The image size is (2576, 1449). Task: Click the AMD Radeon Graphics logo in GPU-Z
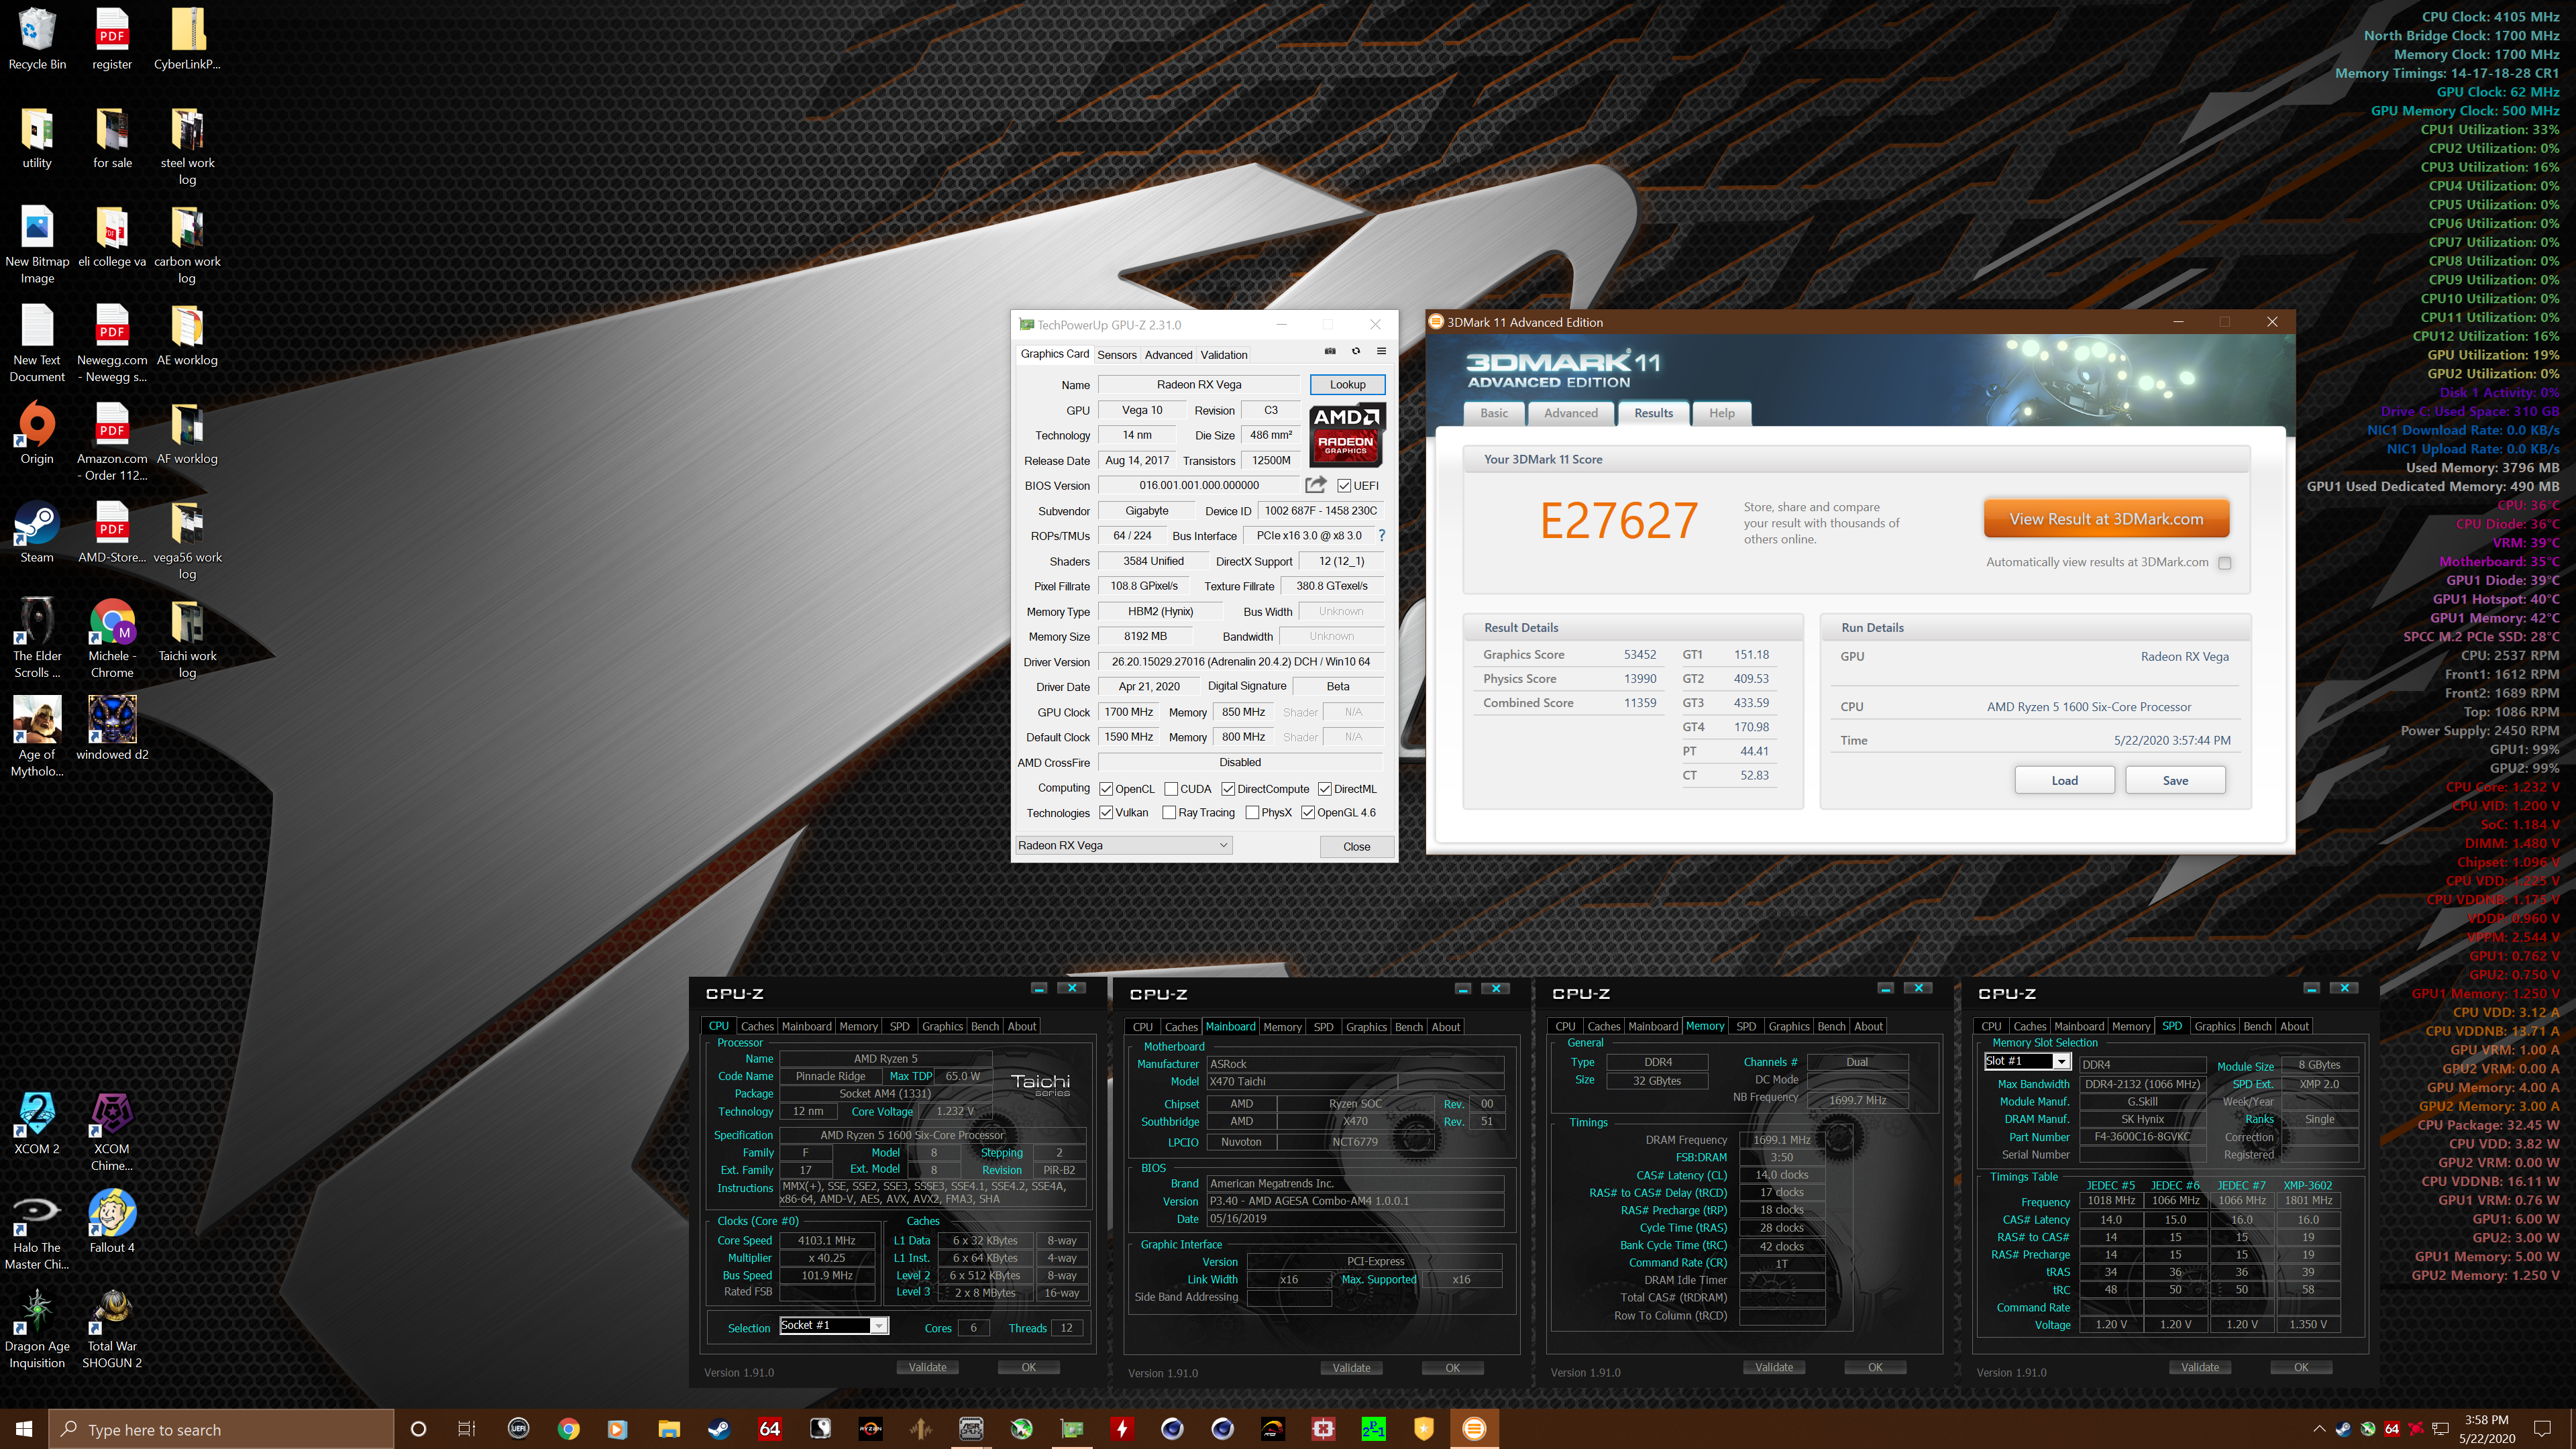pos(1346,435)
